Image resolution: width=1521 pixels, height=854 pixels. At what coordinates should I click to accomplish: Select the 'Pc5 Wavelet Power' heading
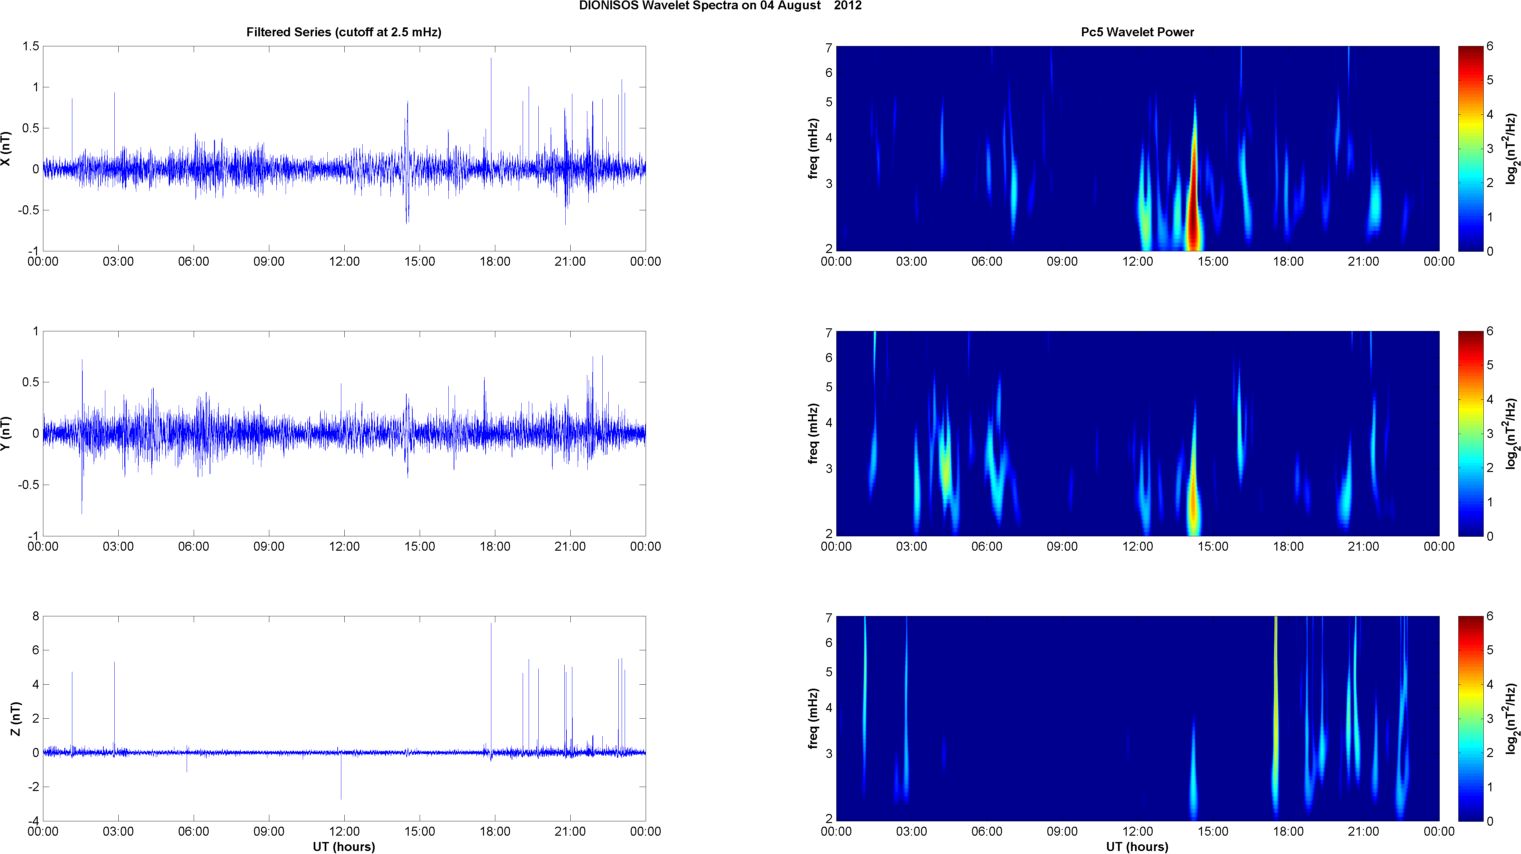1137,32
